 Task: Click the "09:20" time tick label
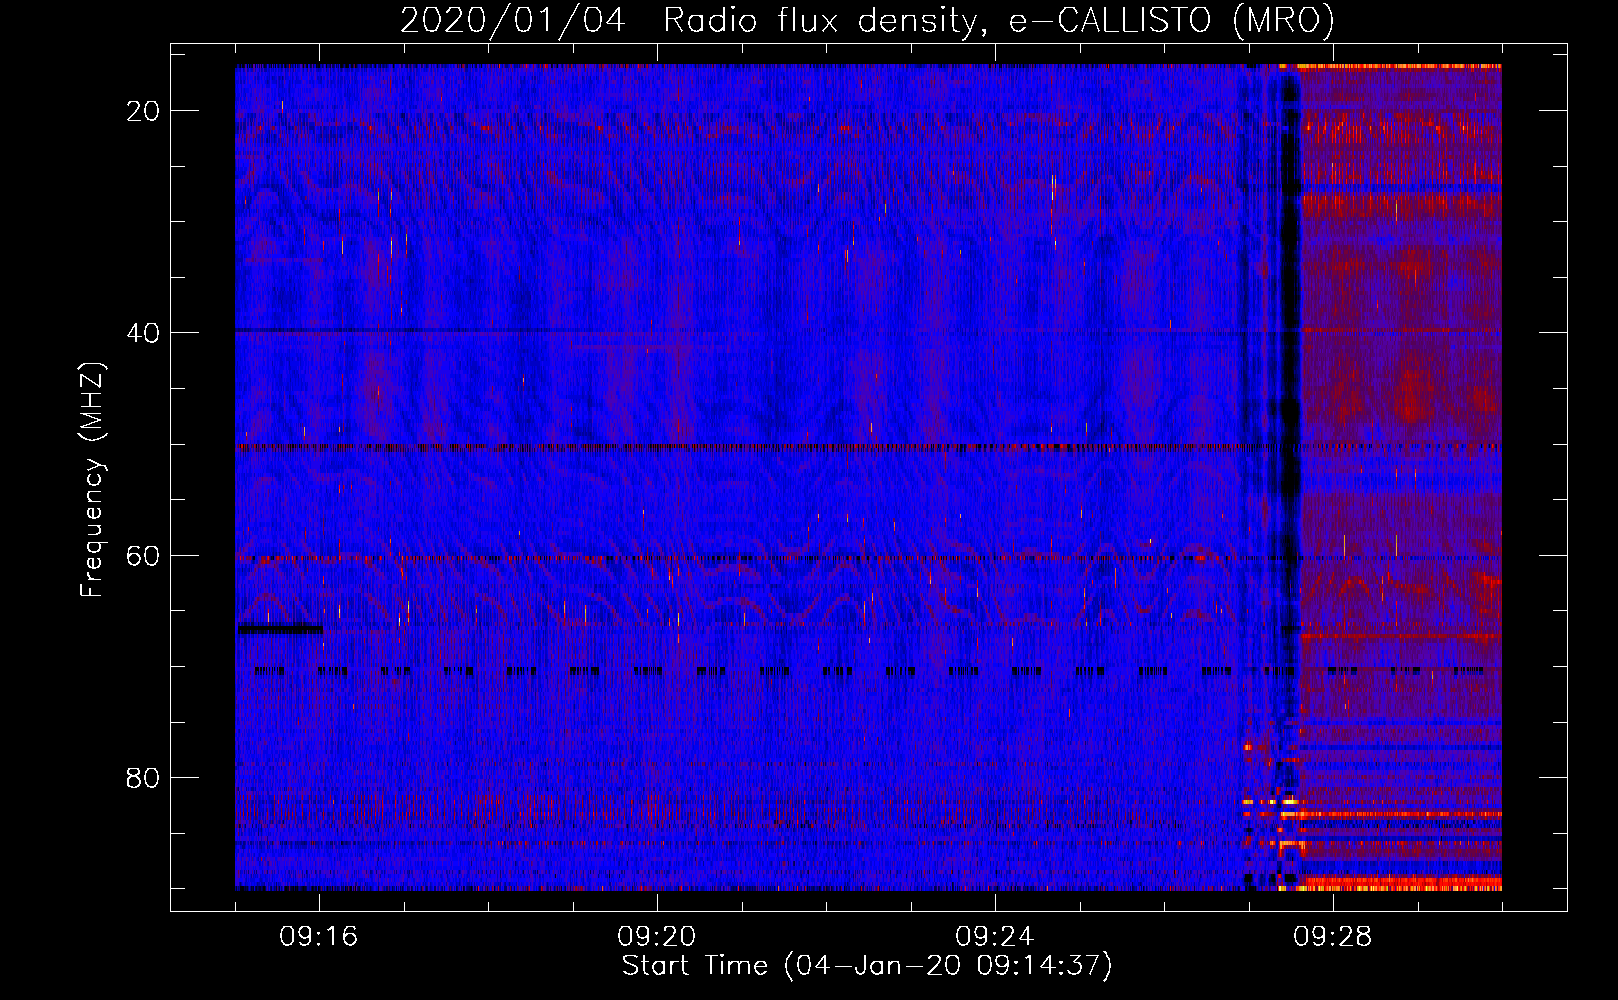pyautogui.click(x=657, y=937)
